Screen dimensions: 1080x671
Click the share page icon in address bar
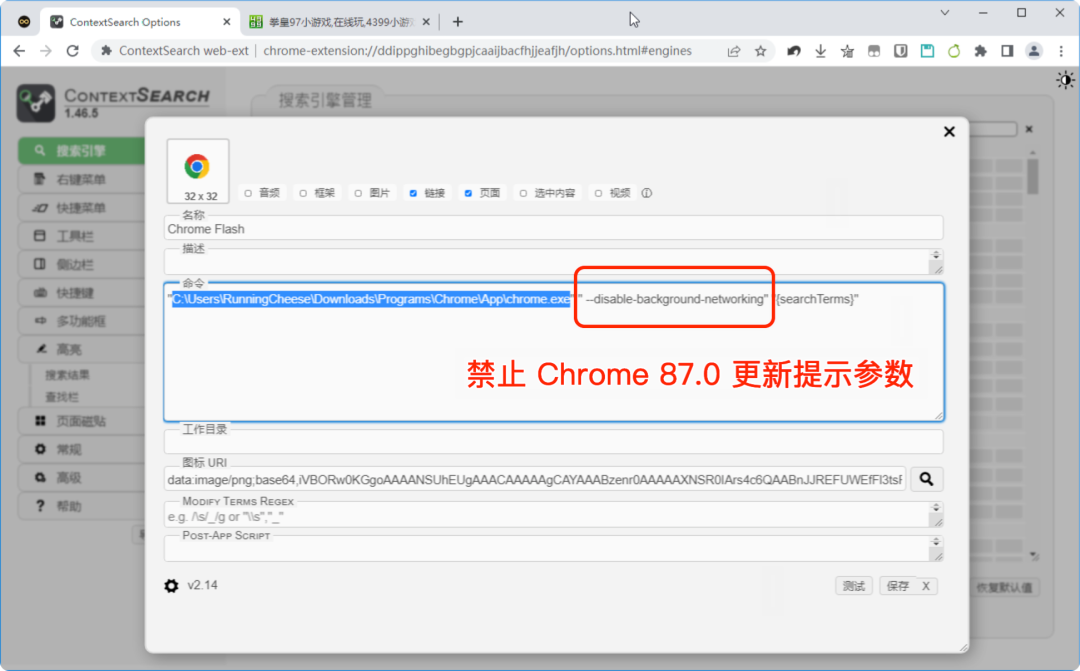(734, 50)
